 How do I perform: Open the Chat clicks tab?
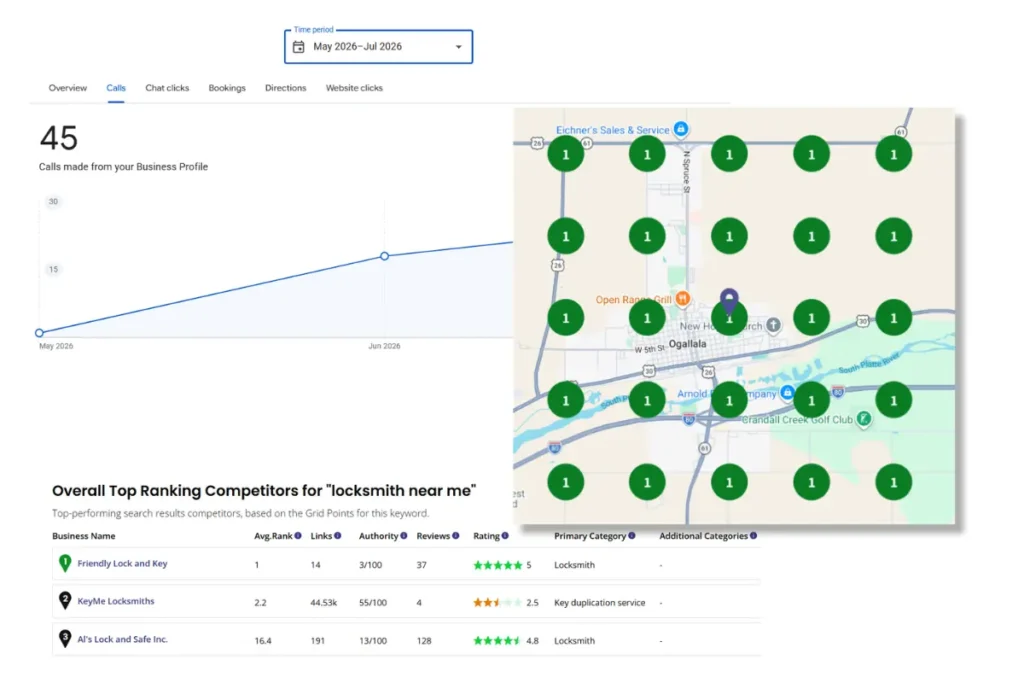167,87
